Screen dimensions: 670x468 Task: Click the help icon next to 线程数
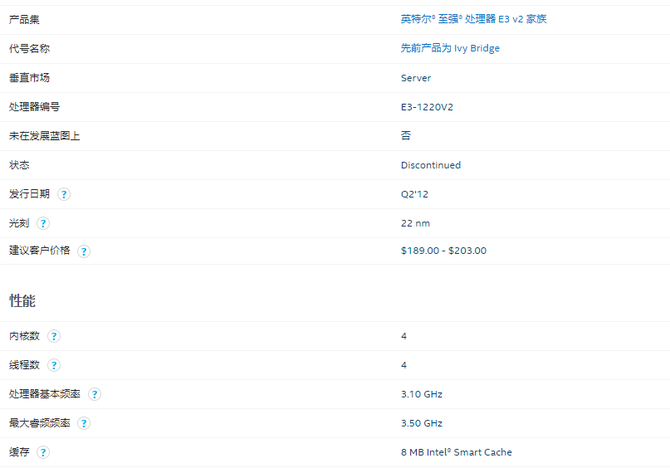point(54,365)
